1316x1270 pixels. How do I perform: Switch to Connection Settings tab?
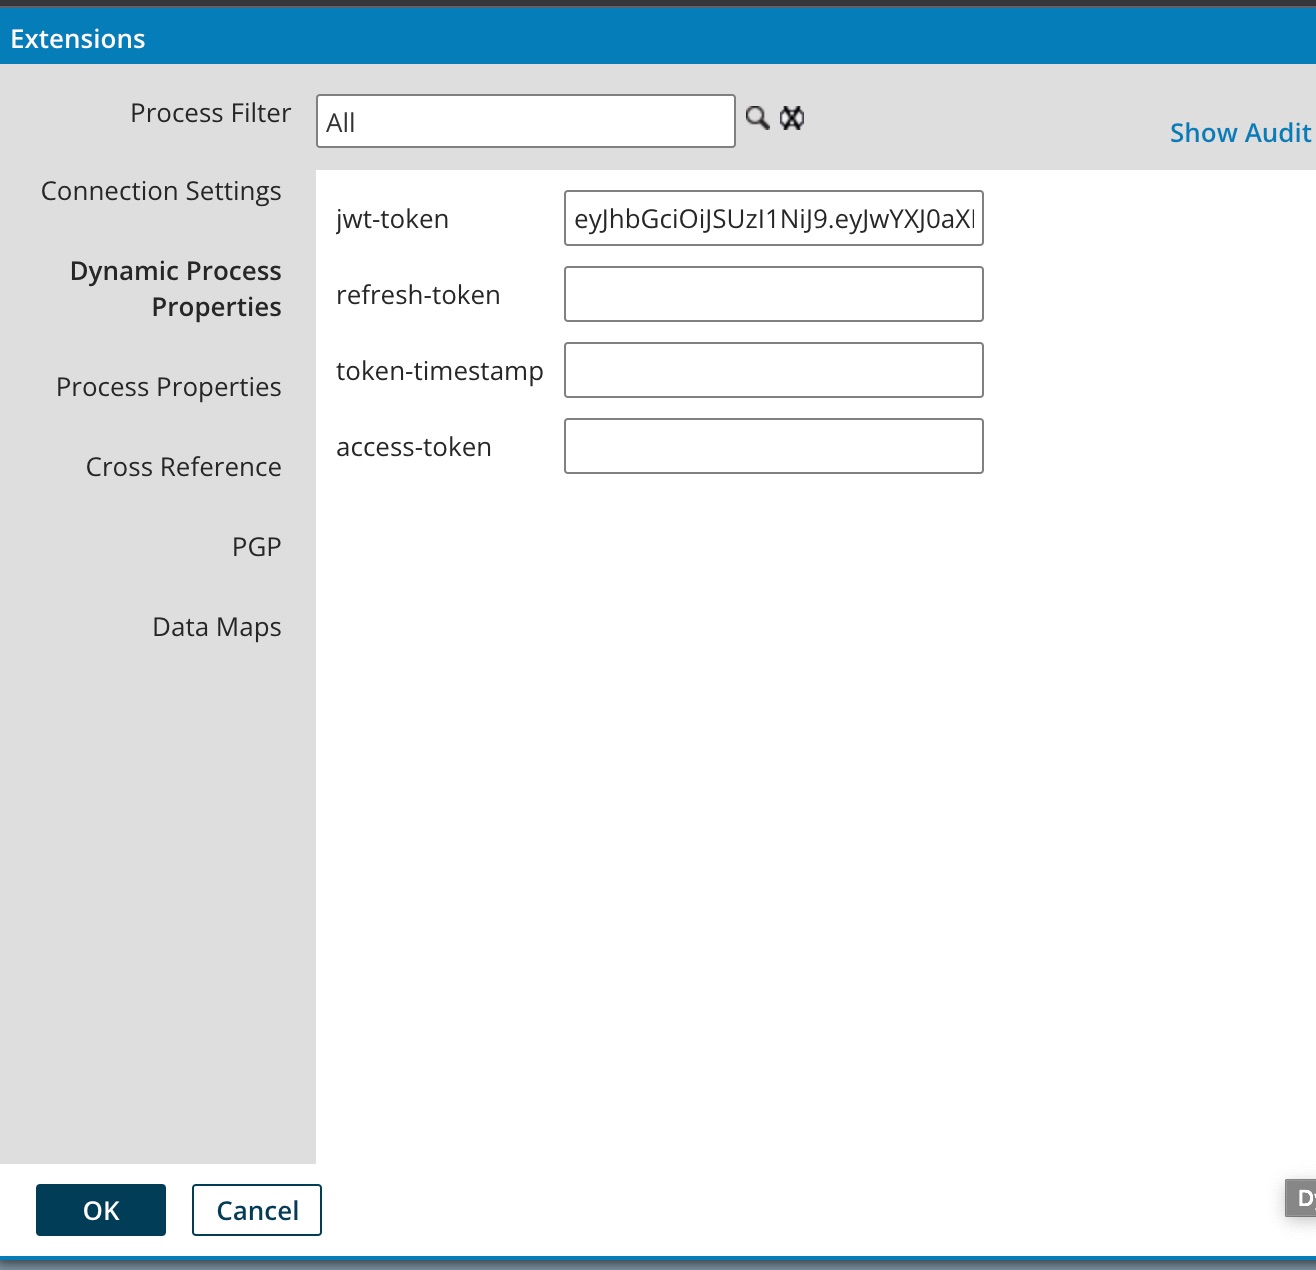[x=161, y=191]
